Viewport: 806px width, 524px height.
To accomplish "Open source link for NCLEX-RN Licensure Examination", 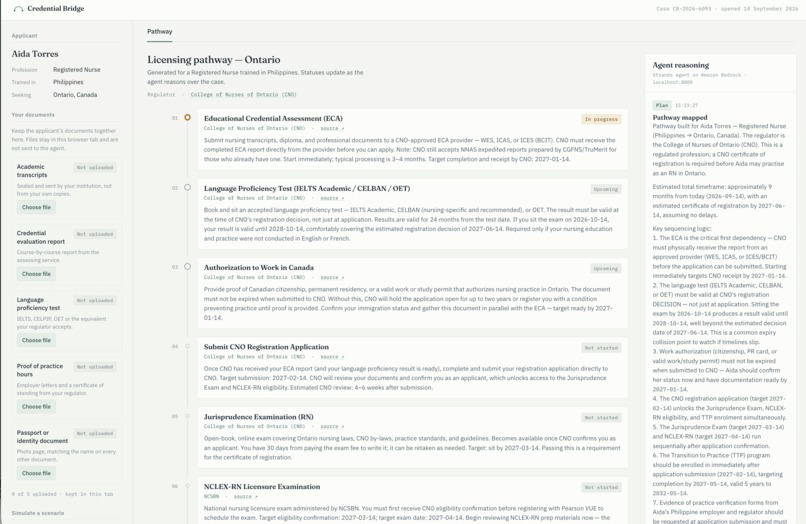I will point(245,497).
